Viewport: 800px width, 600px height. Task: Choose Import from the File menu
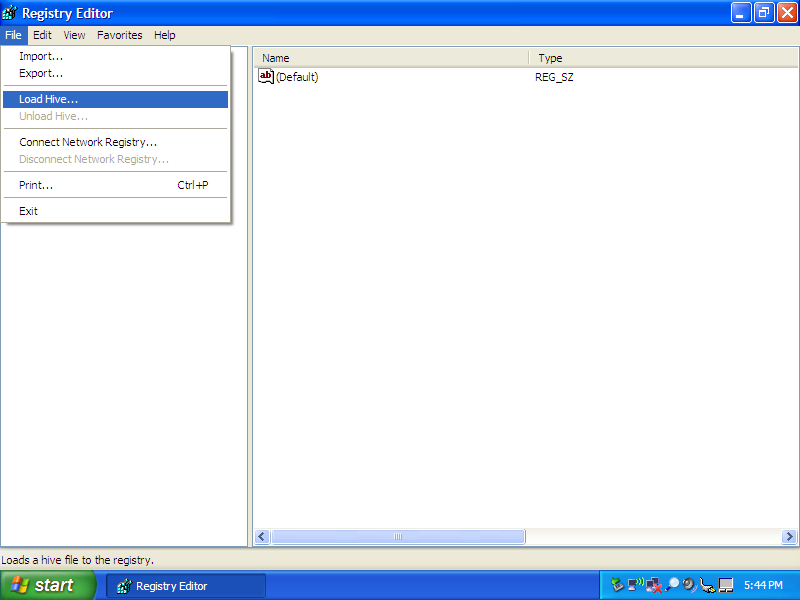[x=115, y=56]
